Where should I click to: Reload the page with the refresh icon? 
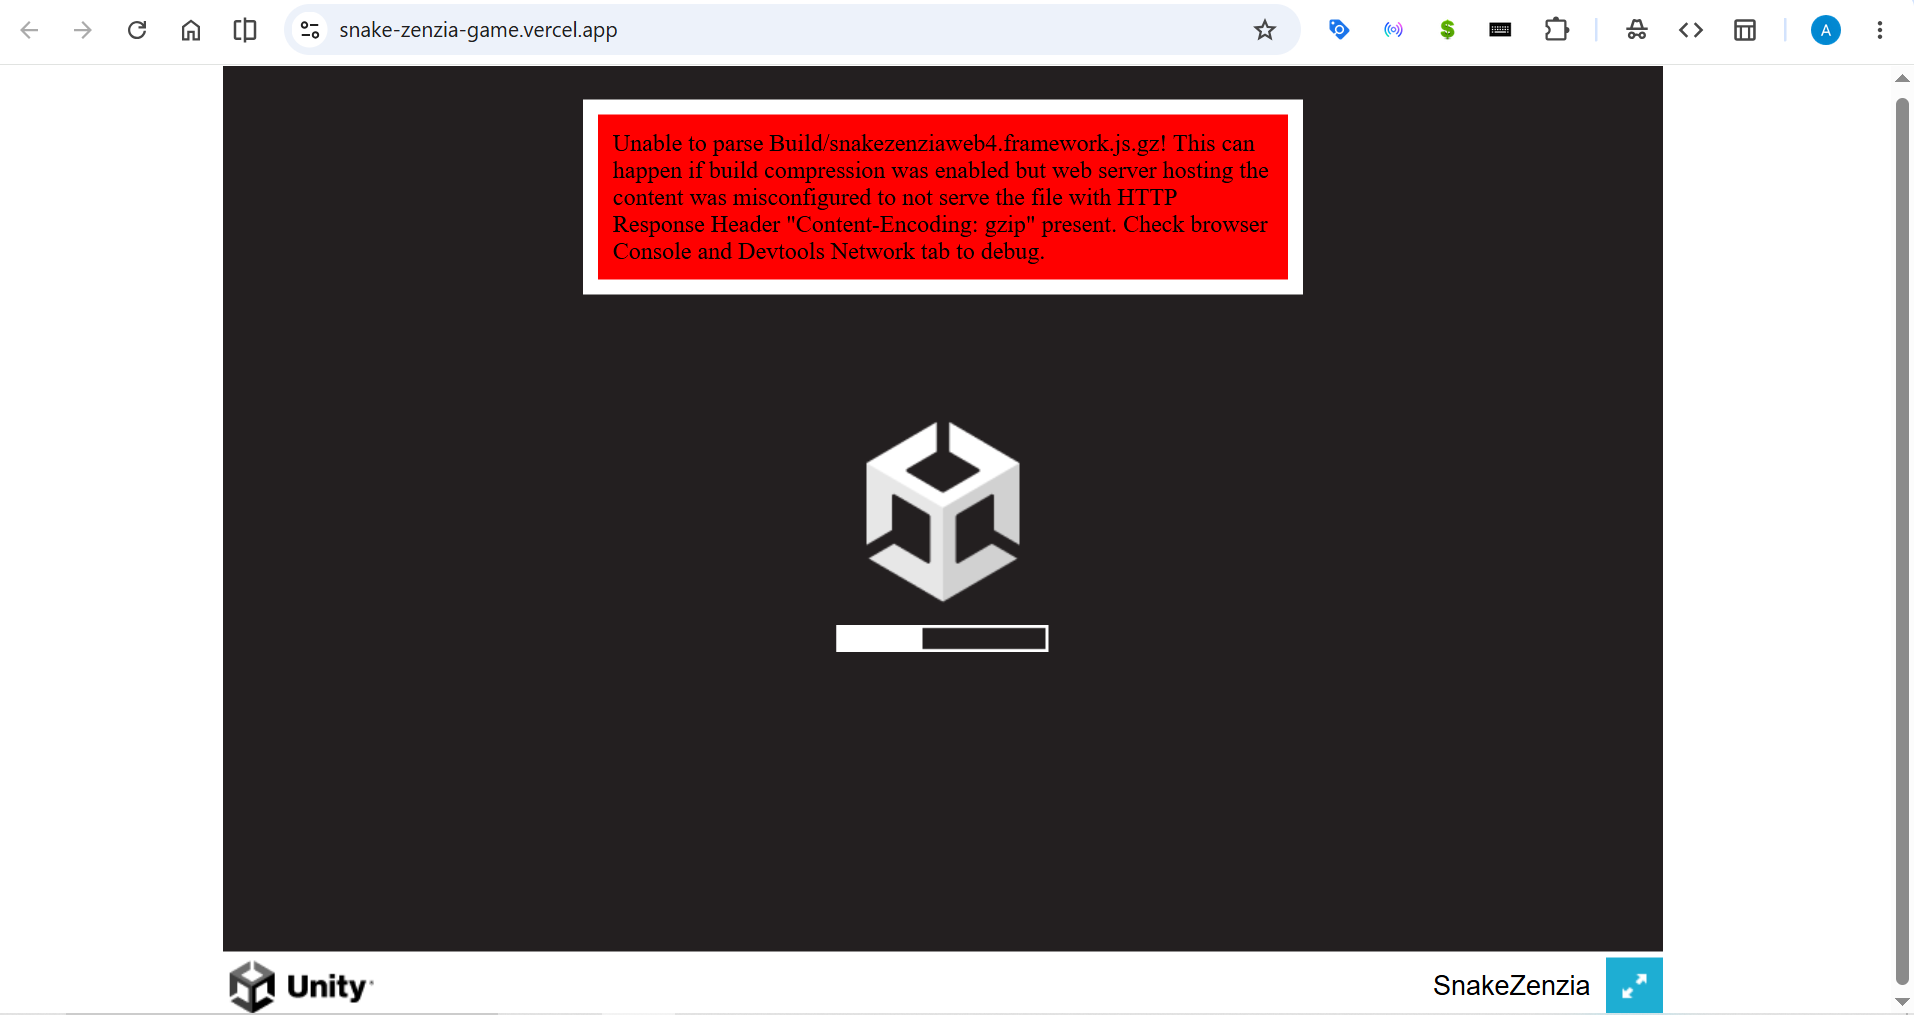[137, 30]
